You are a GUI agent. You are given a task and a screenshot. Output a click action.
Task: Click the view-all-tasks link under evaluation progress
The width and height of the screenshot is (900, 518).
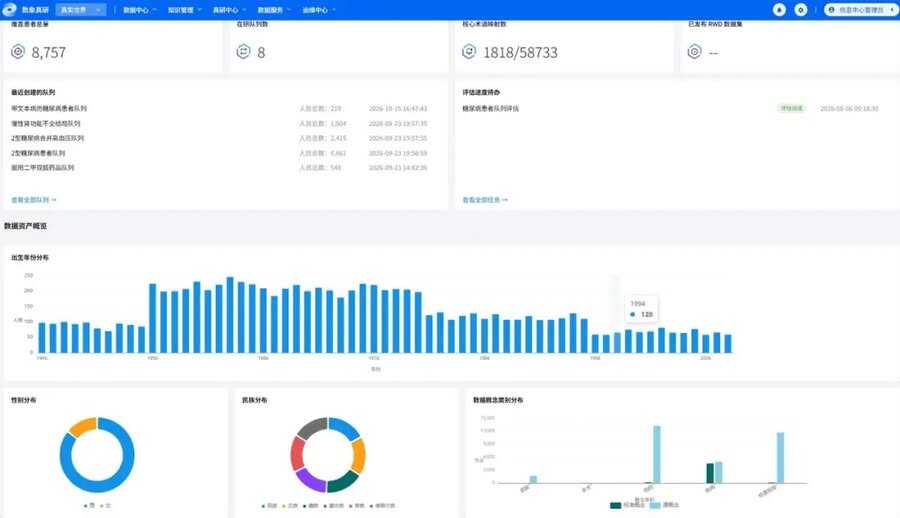coord(485,200)
